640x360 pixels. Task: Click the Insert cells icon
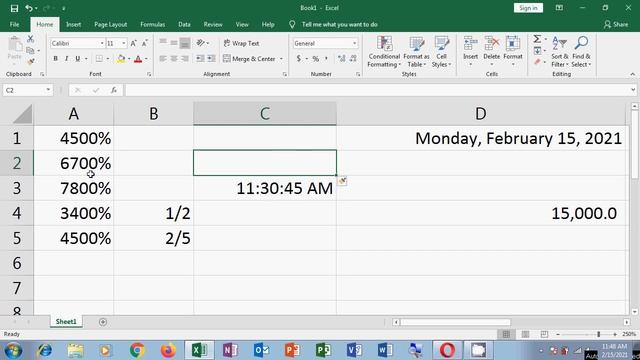pyautogui.click(x=470, y=43)
